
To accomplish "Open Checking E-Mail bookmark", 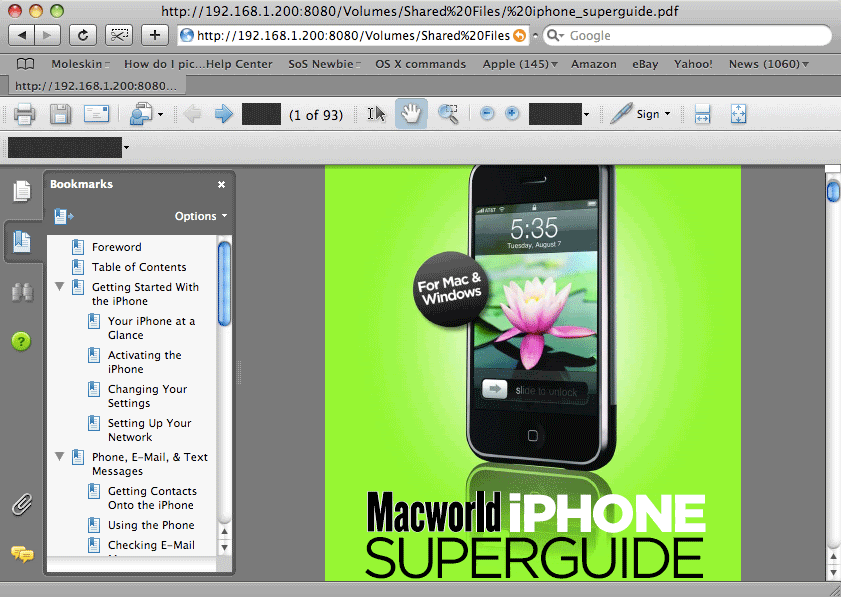I will (151, 545).
